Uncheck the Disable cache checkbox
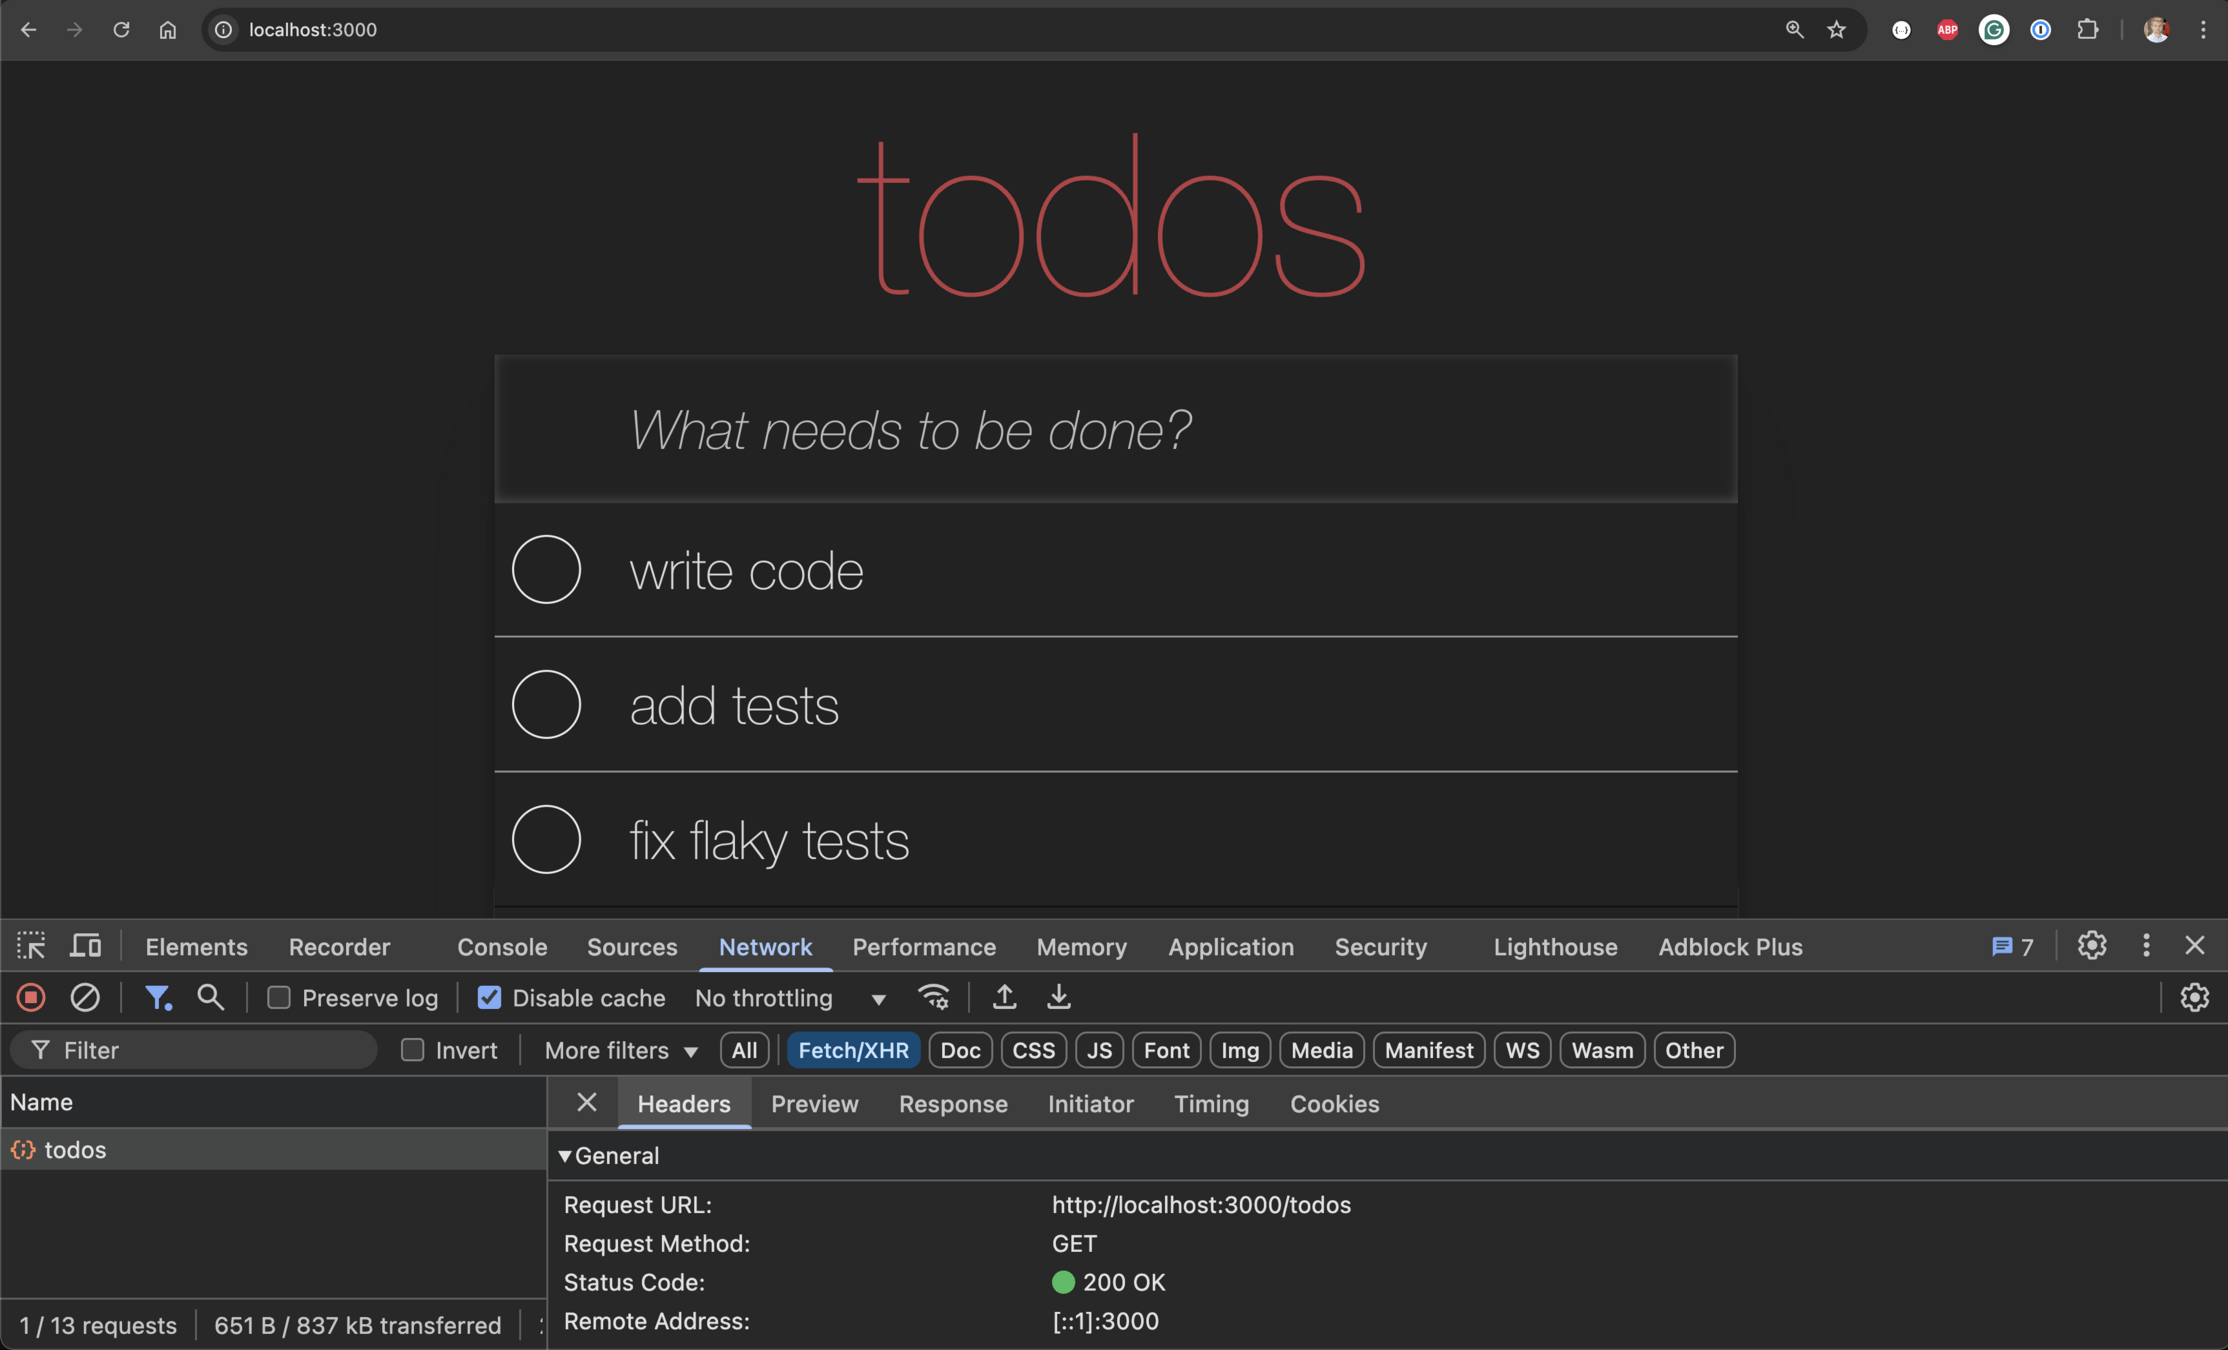2228x1350 pixels. [x=489, y=998]
